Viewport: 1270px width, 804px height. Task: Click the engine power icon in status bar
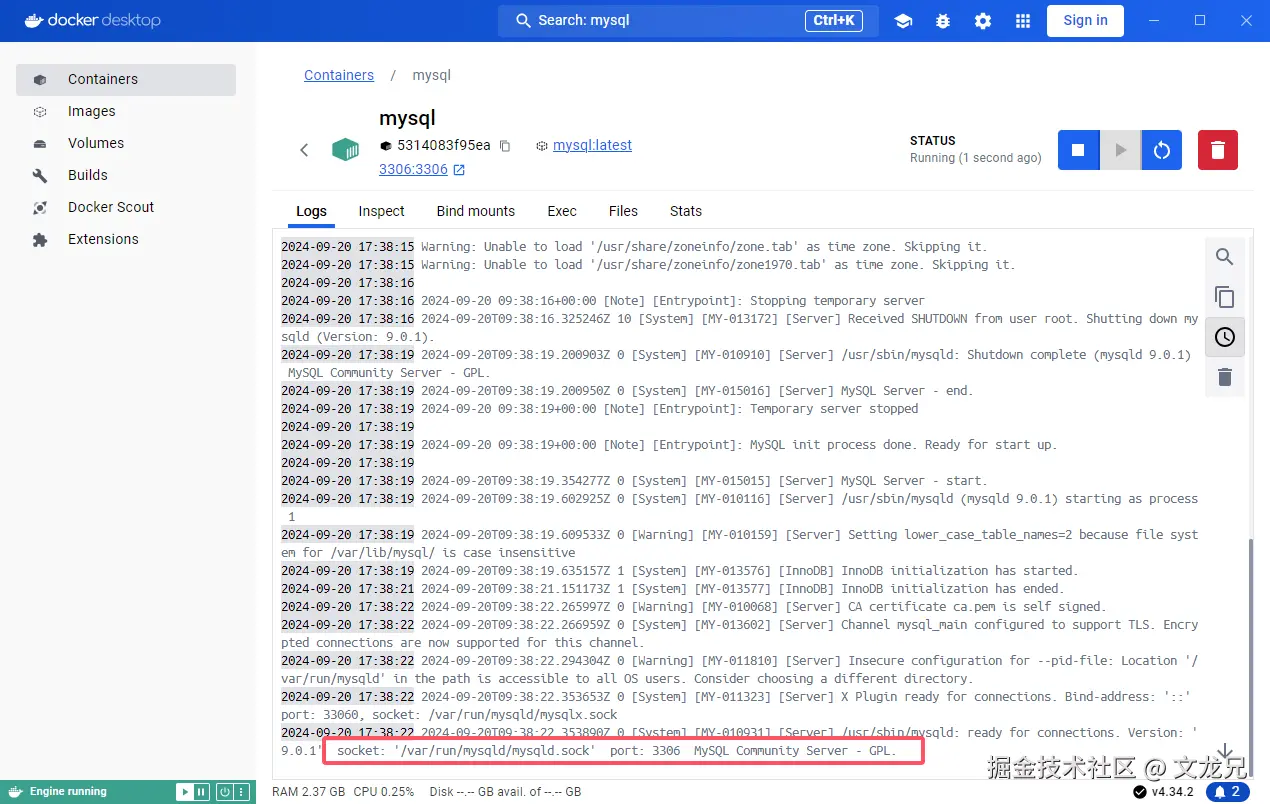pyautogui.click(x=225, y=792)
